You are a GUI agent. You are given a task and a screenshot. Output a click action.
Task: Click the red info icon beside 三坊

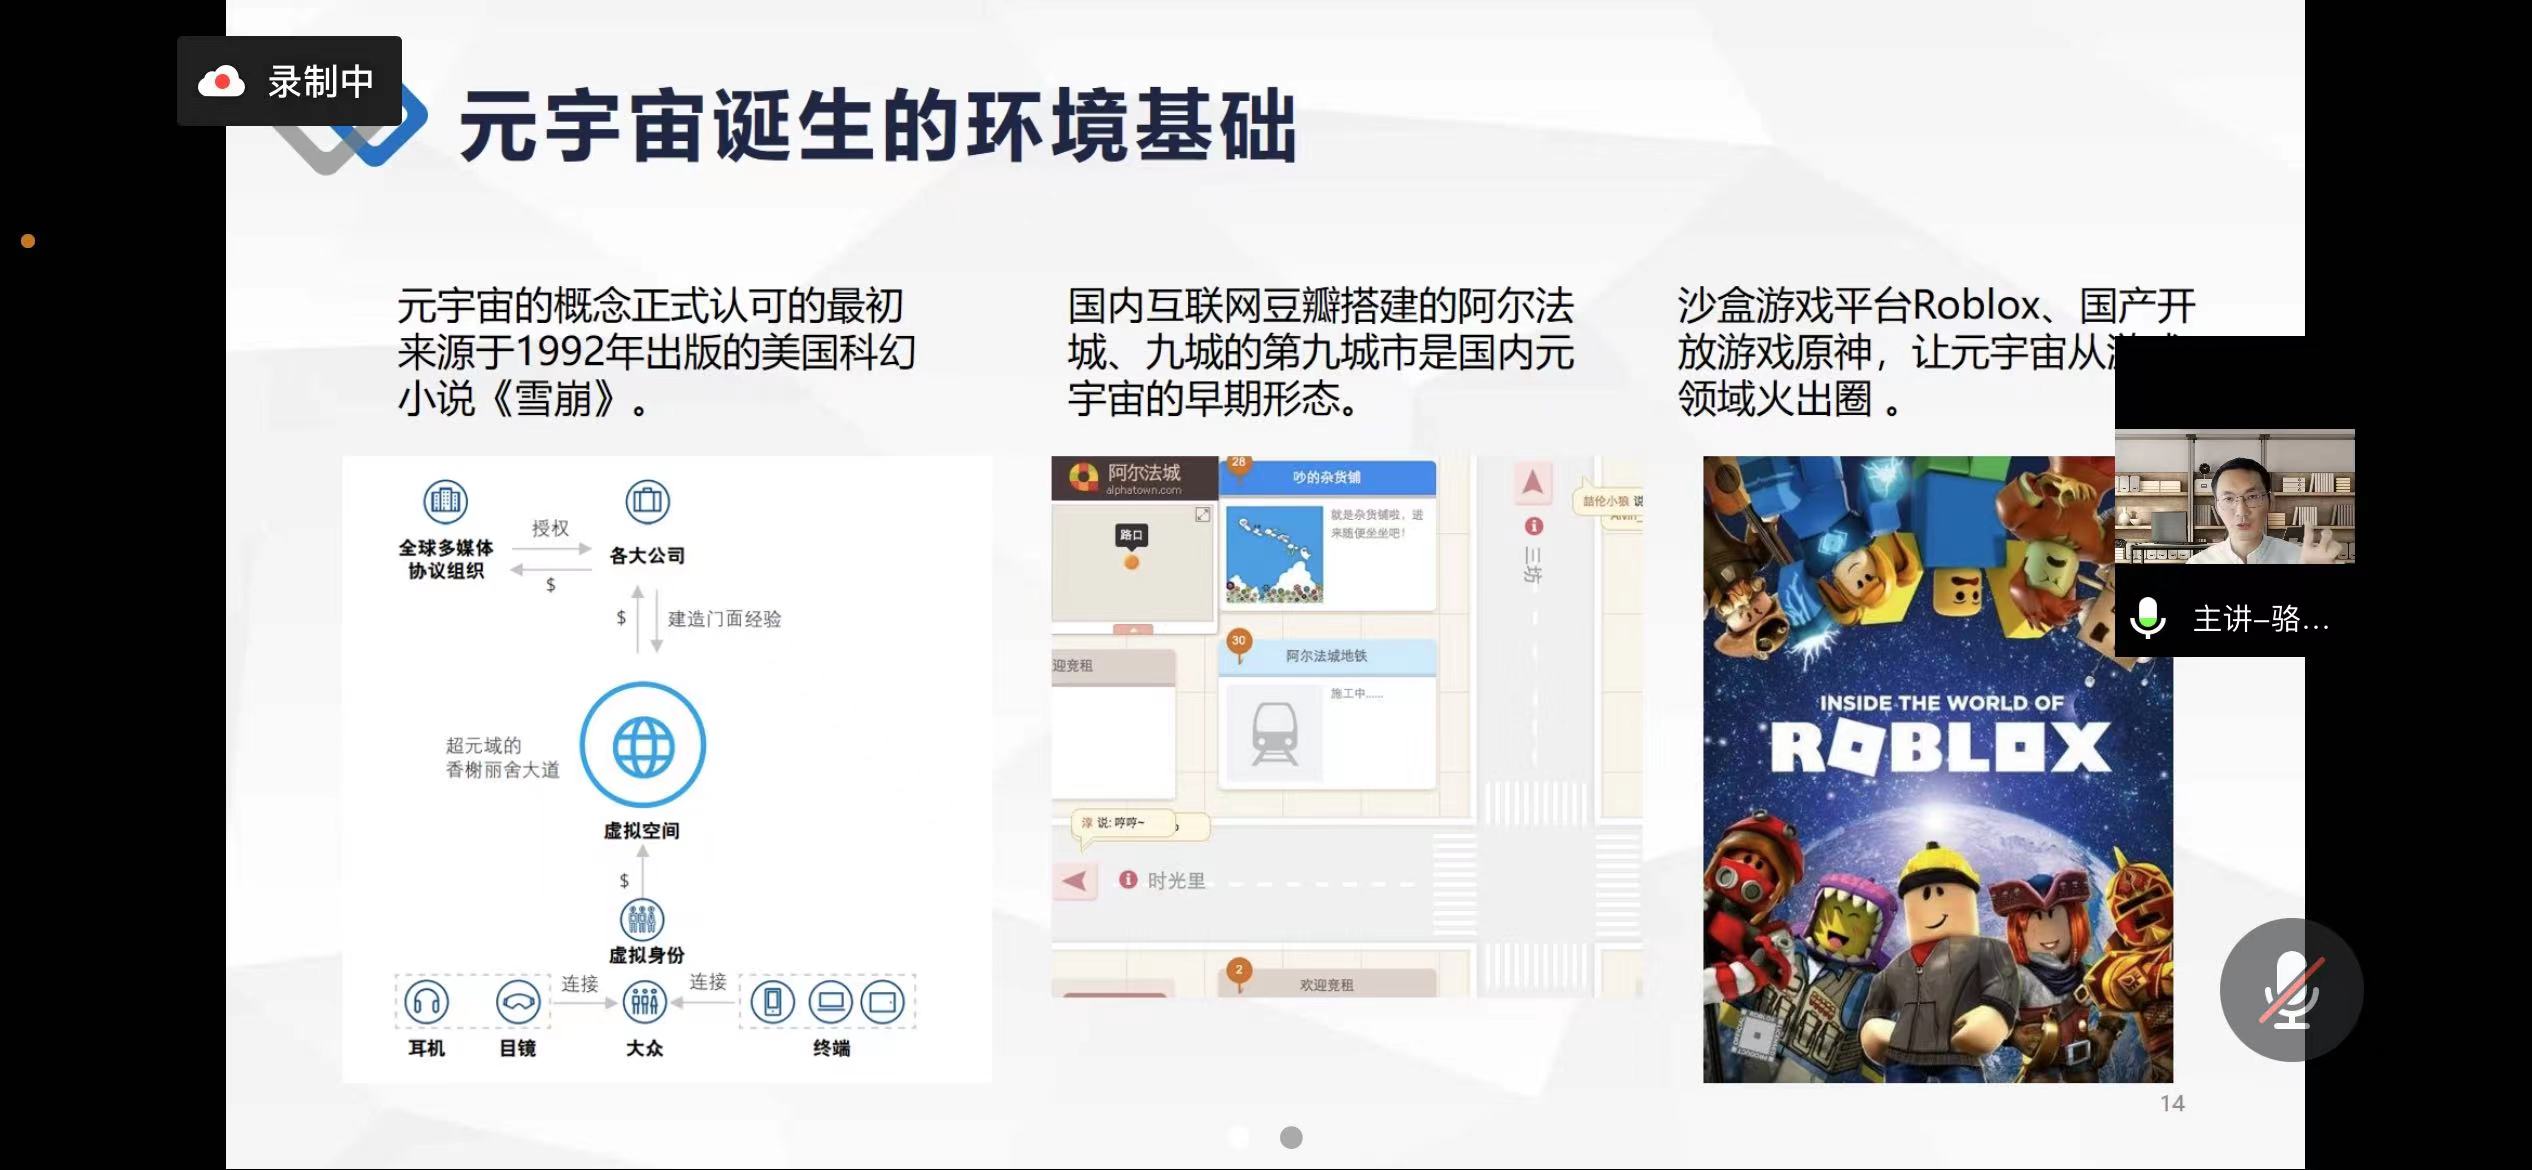pyautogui.click(x=1533, y=526)
